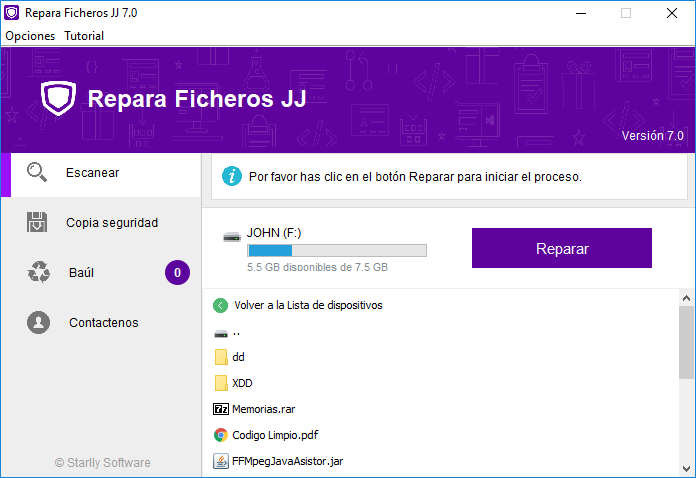Click the green back arrow icon
696x478 pixels.
click(x=220, y=305)
